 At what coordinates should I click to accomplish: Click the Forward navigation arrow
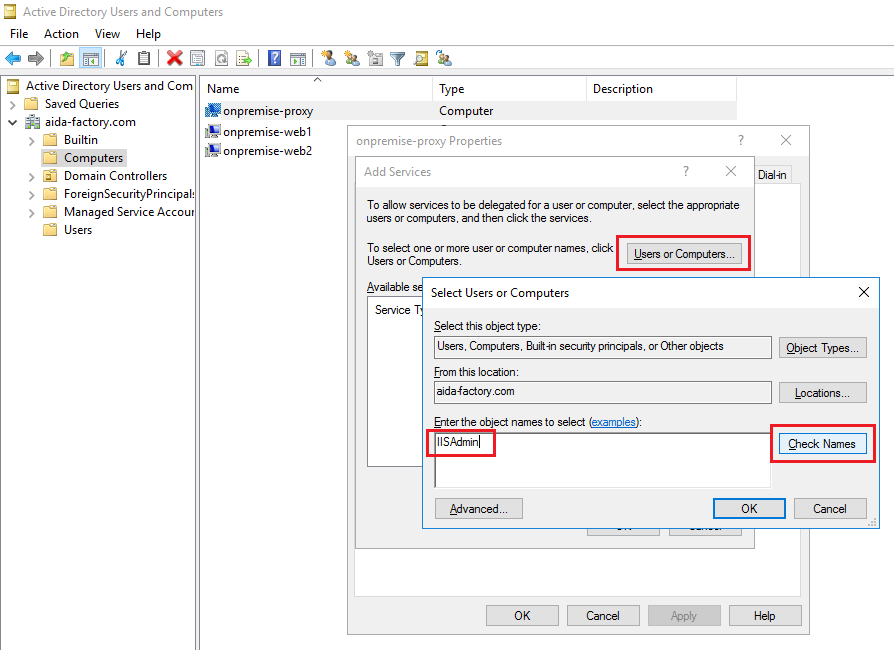37,57
